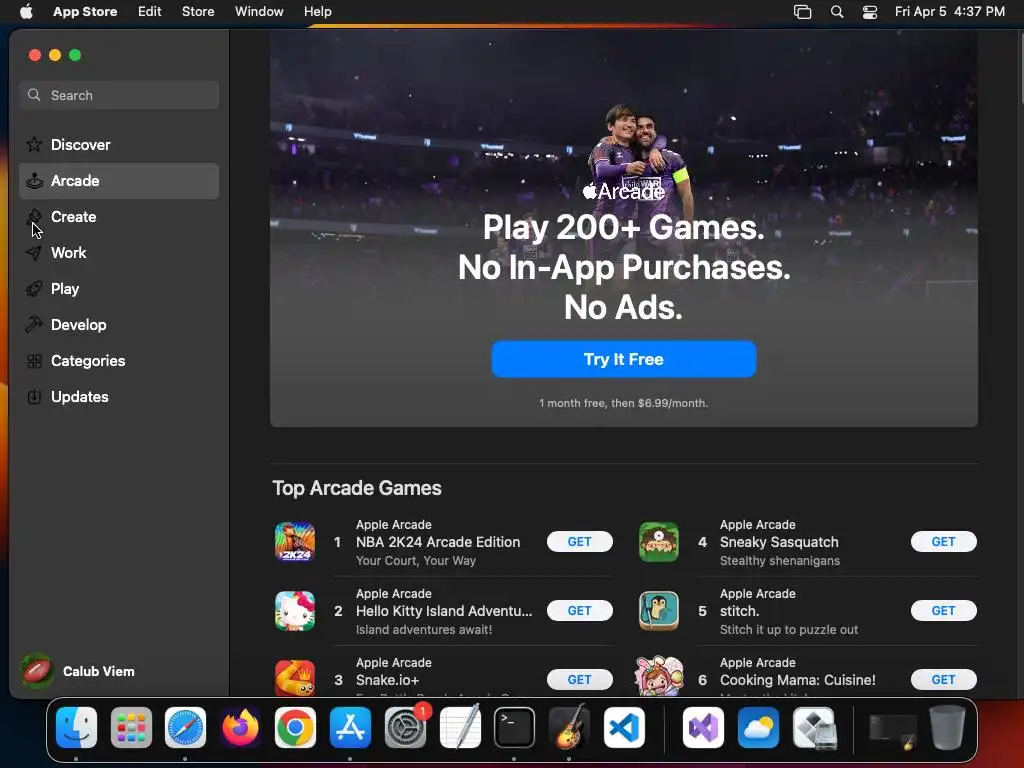Click "Stitch it up to puzzle out" text
1024x768 pixels.
(x=789, y=630)
